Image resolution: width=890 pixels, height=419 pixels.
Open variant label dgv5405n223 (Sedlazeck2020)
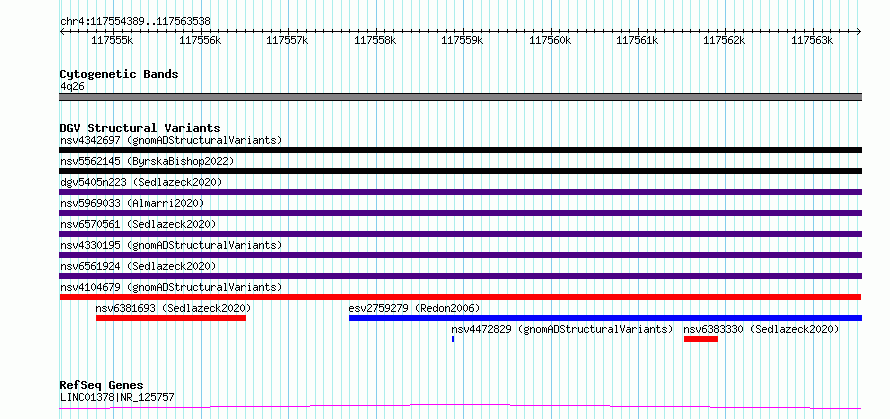click(x=141, y=182)
